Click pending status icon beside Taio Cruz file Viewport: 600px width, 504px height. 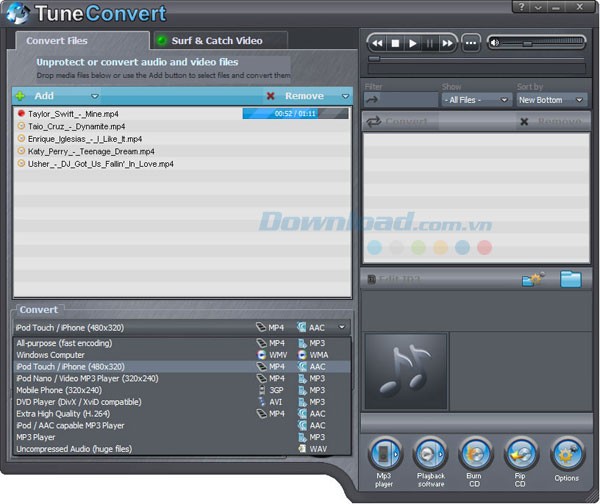(21, 126)
